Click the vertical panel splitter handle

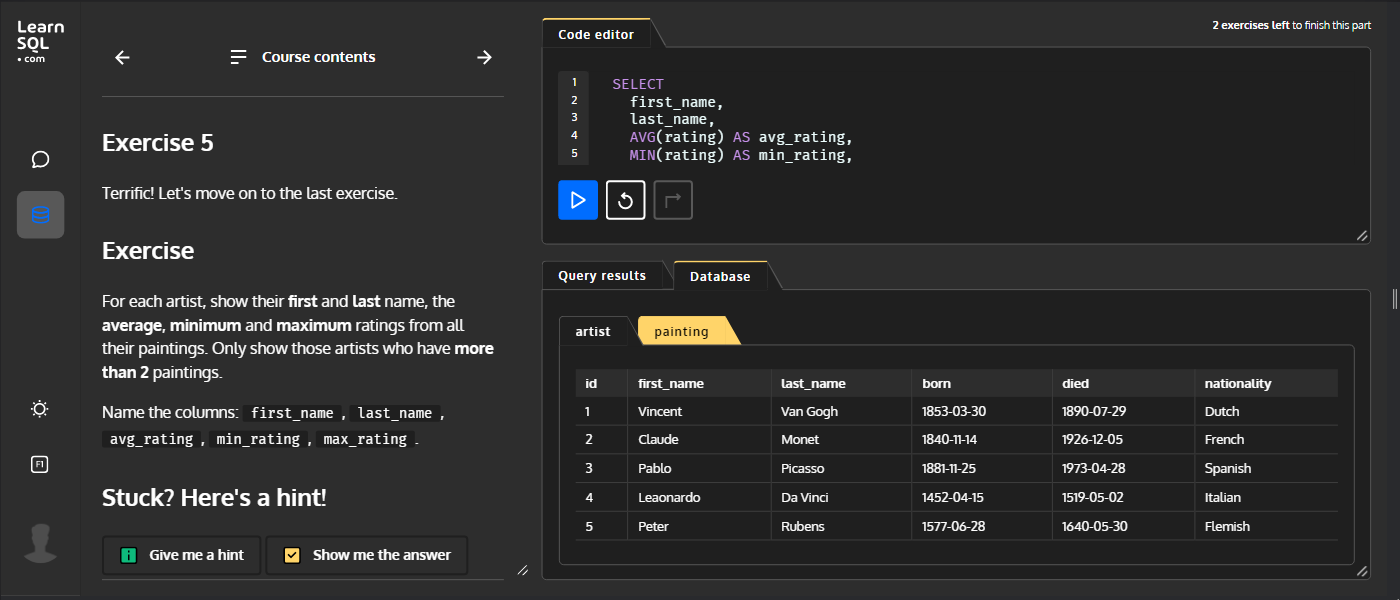(1394, 299)
